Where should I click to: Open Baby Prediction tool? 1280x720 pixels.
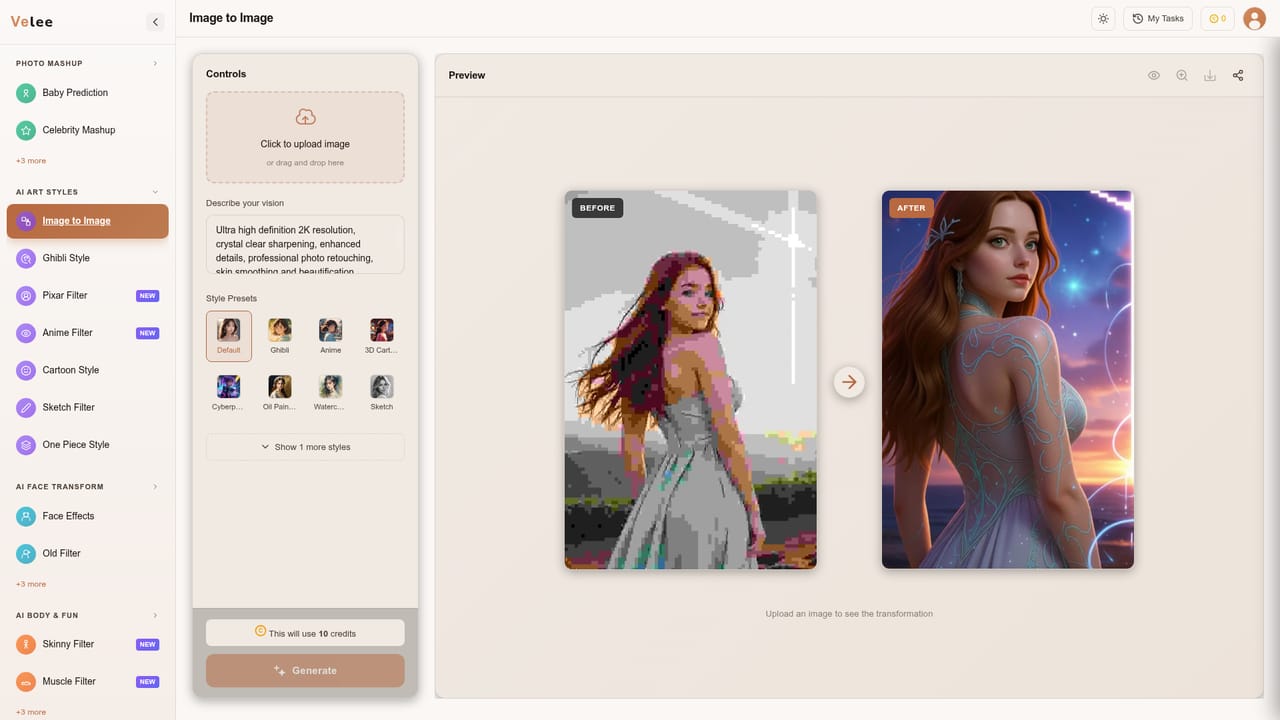tap(88, 93)
